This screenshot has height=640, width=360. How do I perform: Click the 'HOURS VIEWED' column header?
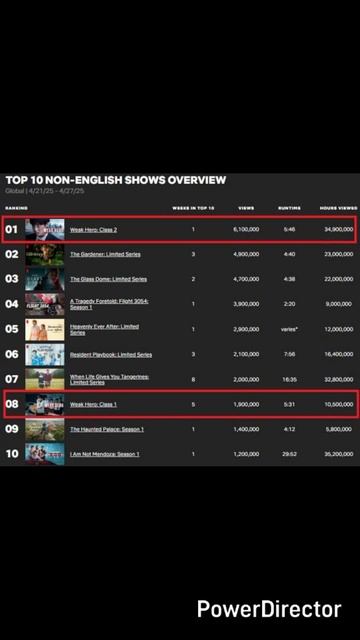[x=339, y=208]
